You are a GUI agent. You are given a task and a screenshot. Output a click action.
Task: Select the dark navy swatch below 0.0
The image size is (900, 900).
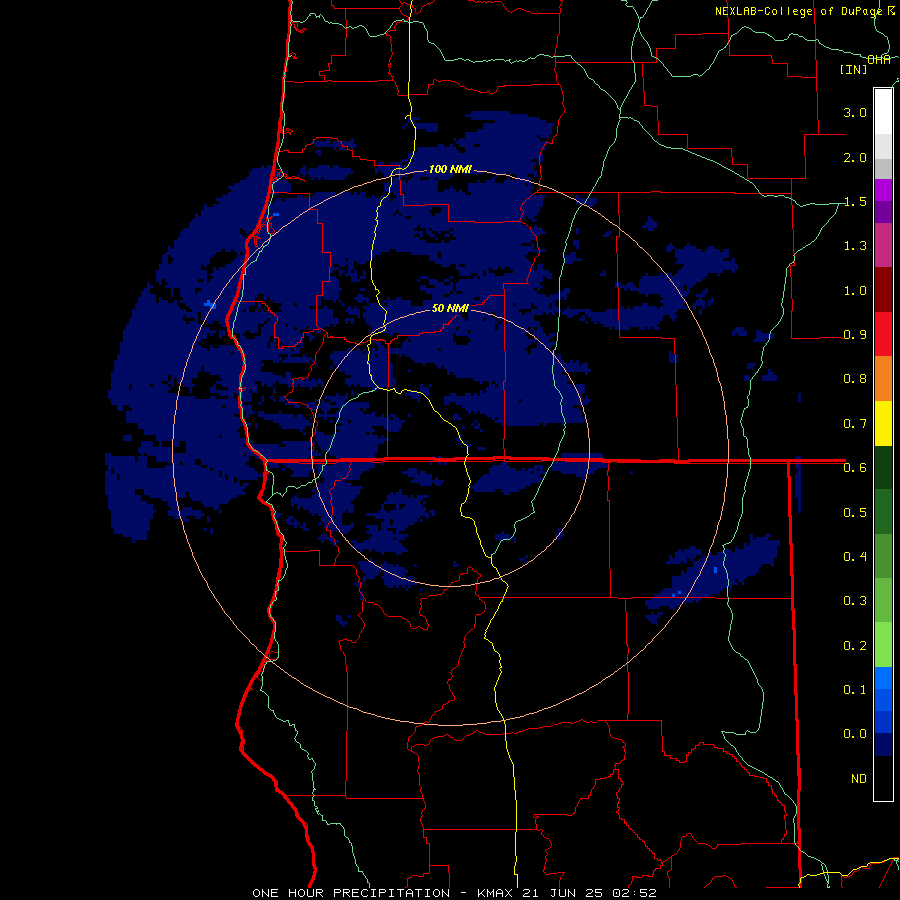tap(883, 744)
